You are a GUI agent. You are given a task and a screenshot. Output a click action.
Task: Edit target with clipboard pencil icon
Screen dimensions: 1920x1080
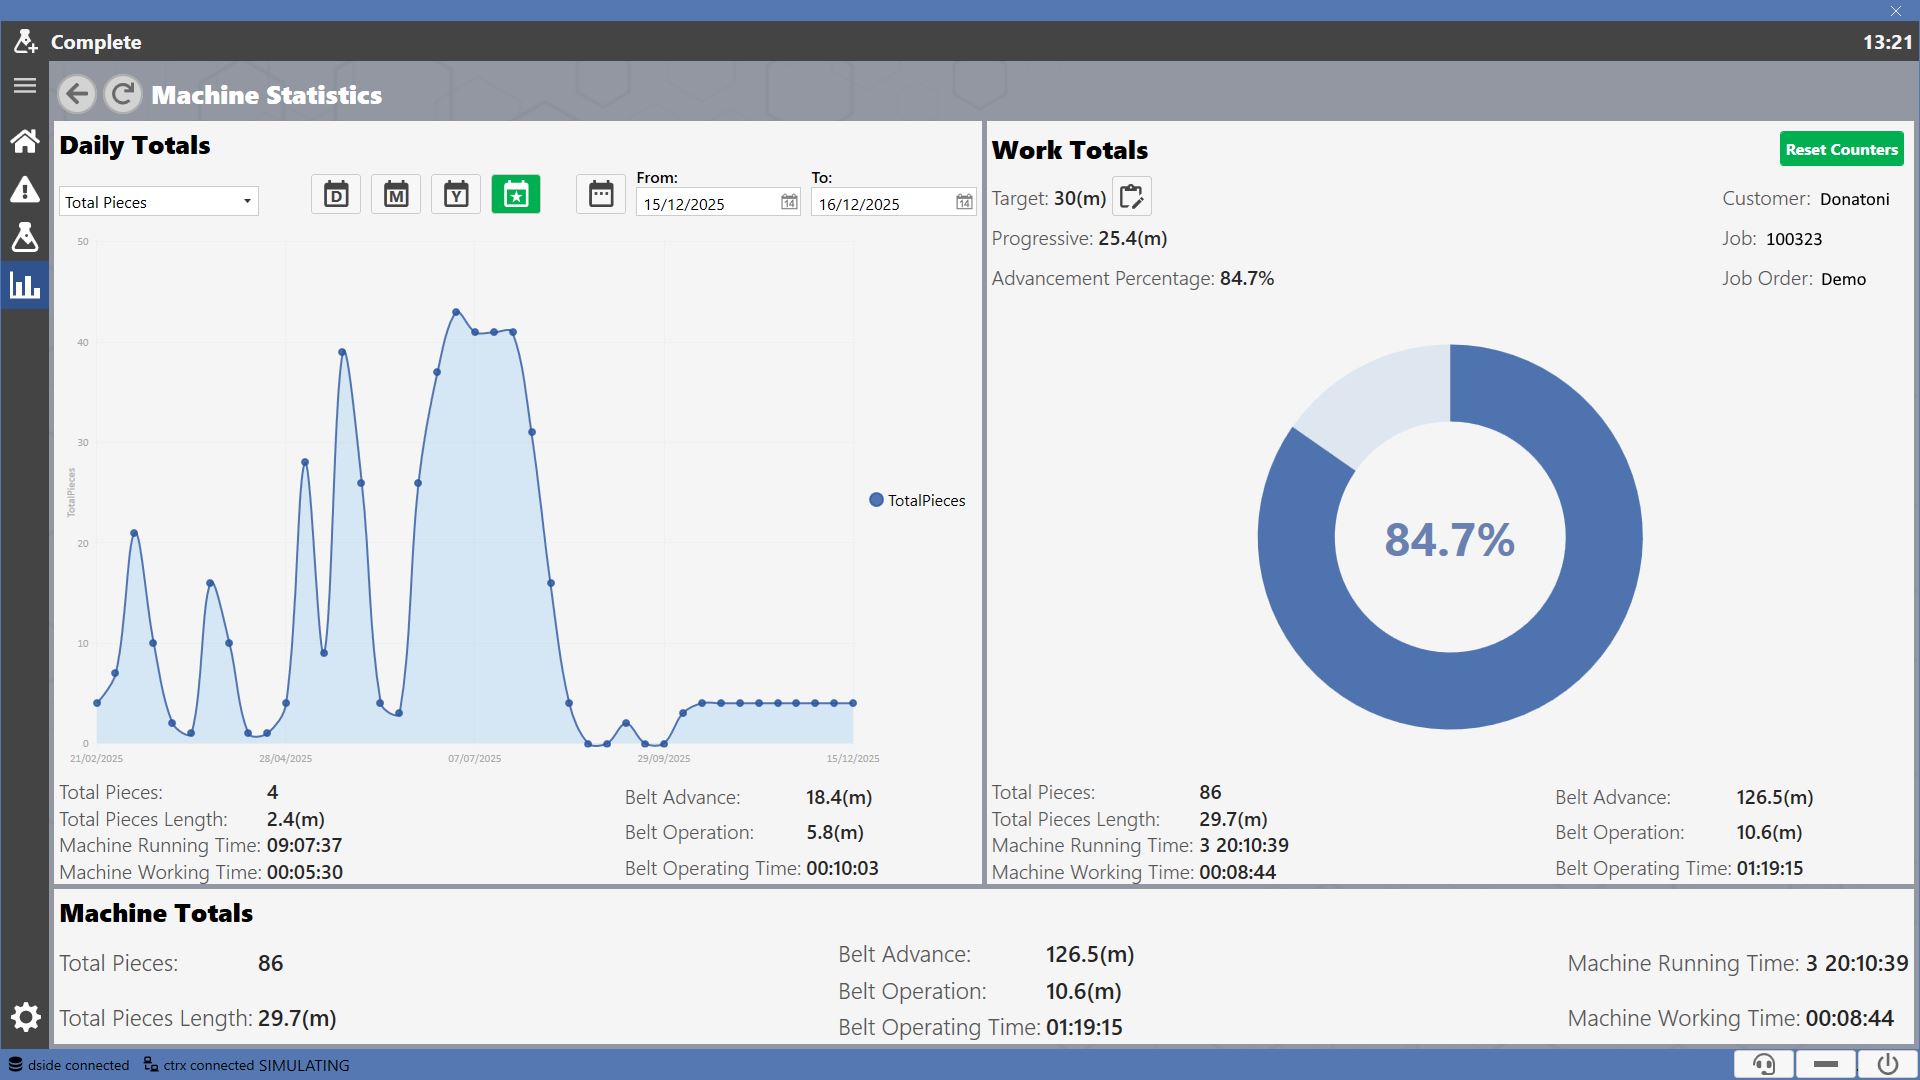click(1132, 197)
